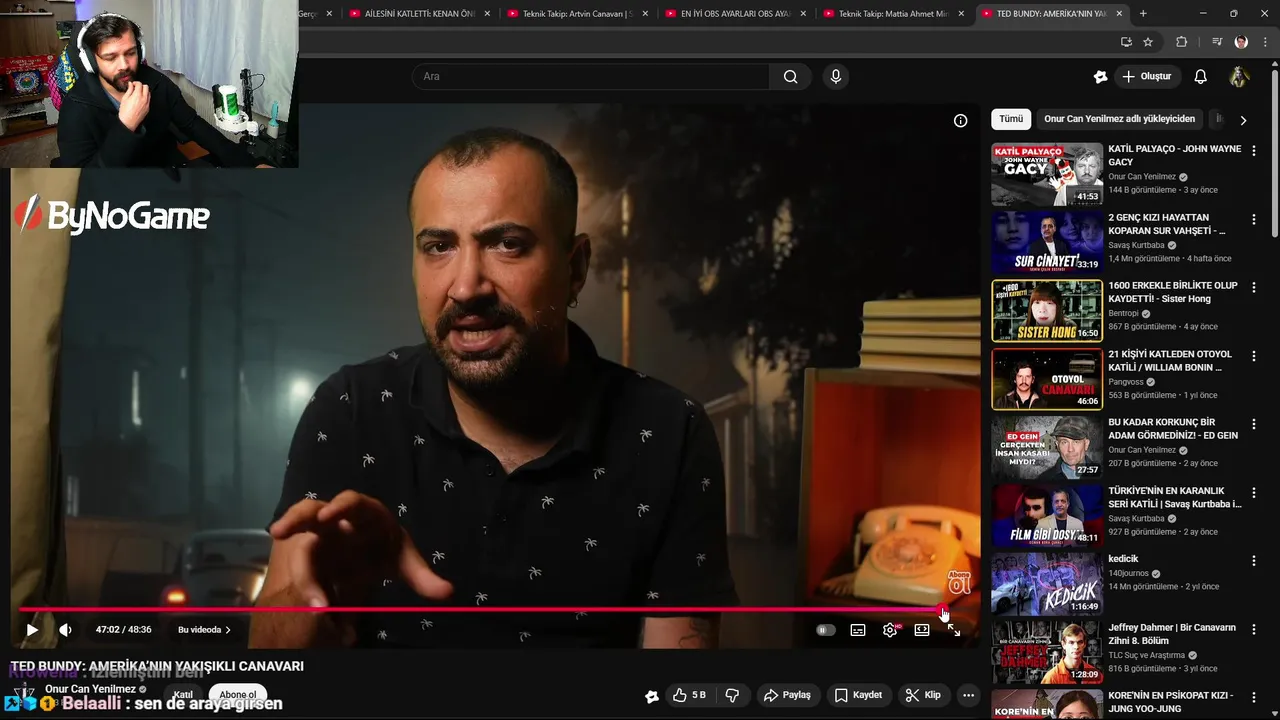Join channel with Katıl button
This screenshot has height=720, width=1280.
183,695
